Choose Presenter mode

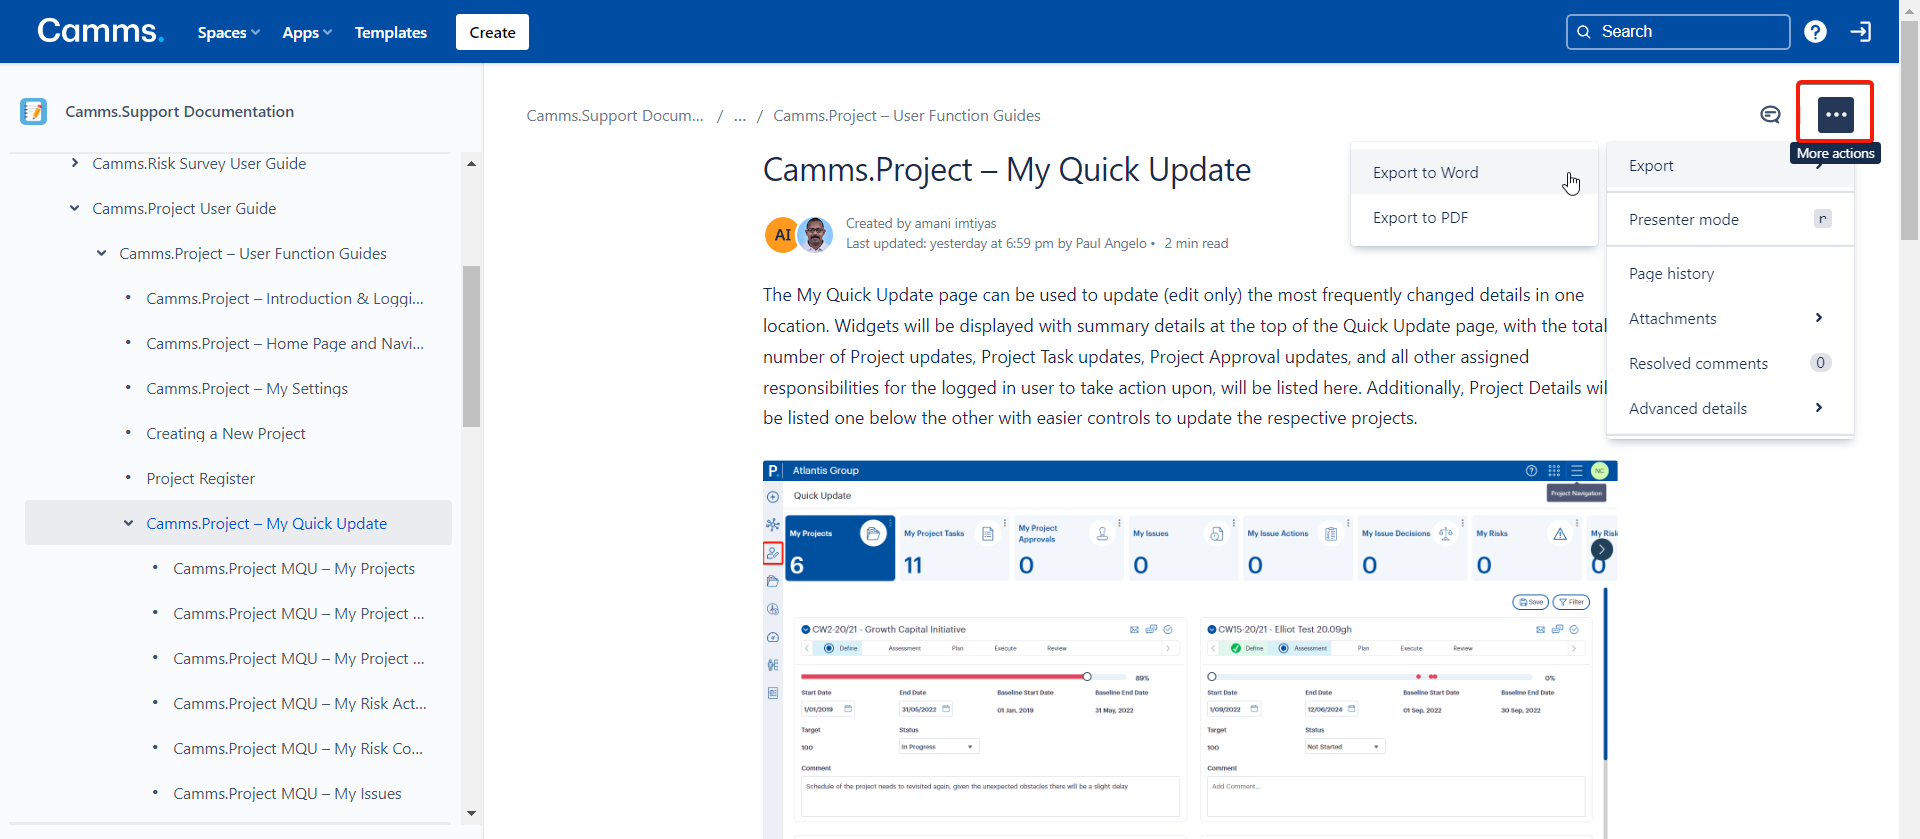click(x=1730, y=219)
